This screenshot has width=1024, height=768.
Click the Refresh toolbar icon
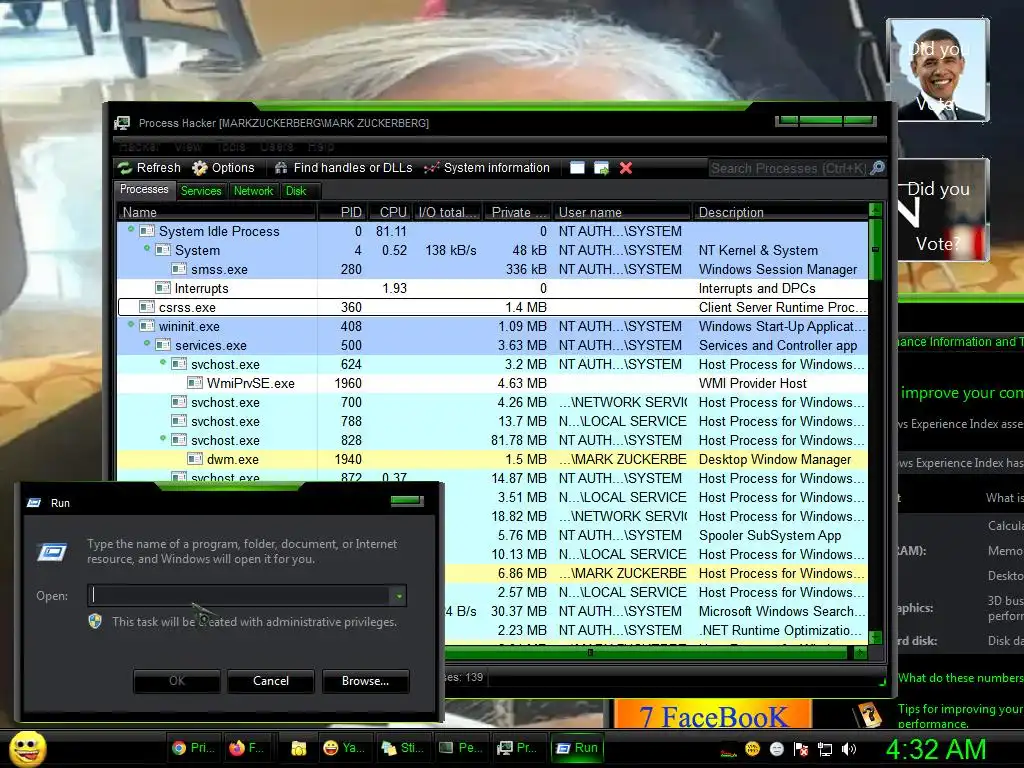point(125,168)
